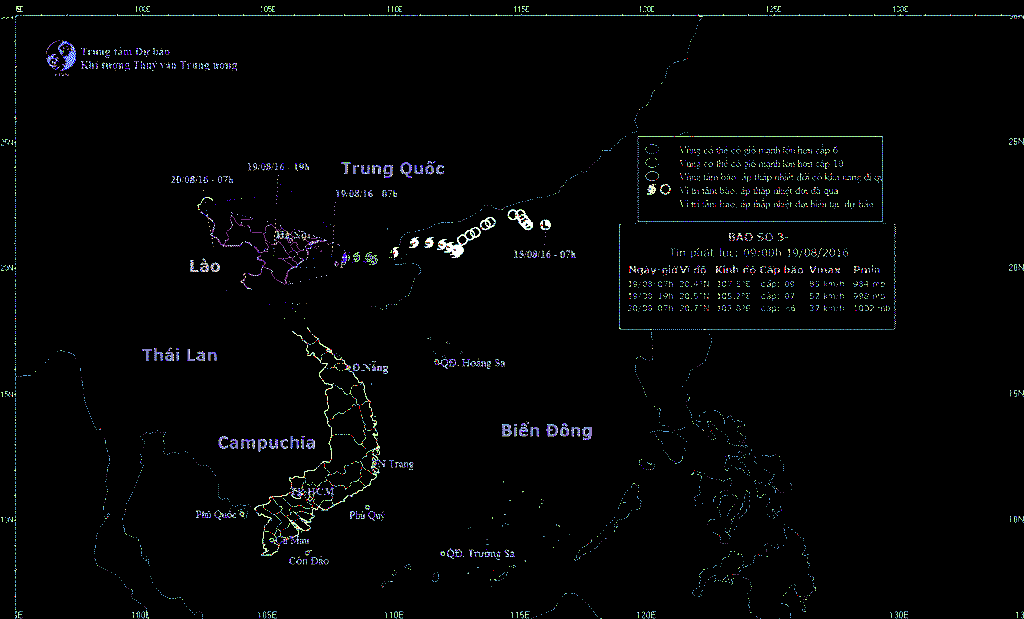Click the 18/08/16 - 07h track time label
Viewport: 1024px width, 619px height.
point(544,255)
